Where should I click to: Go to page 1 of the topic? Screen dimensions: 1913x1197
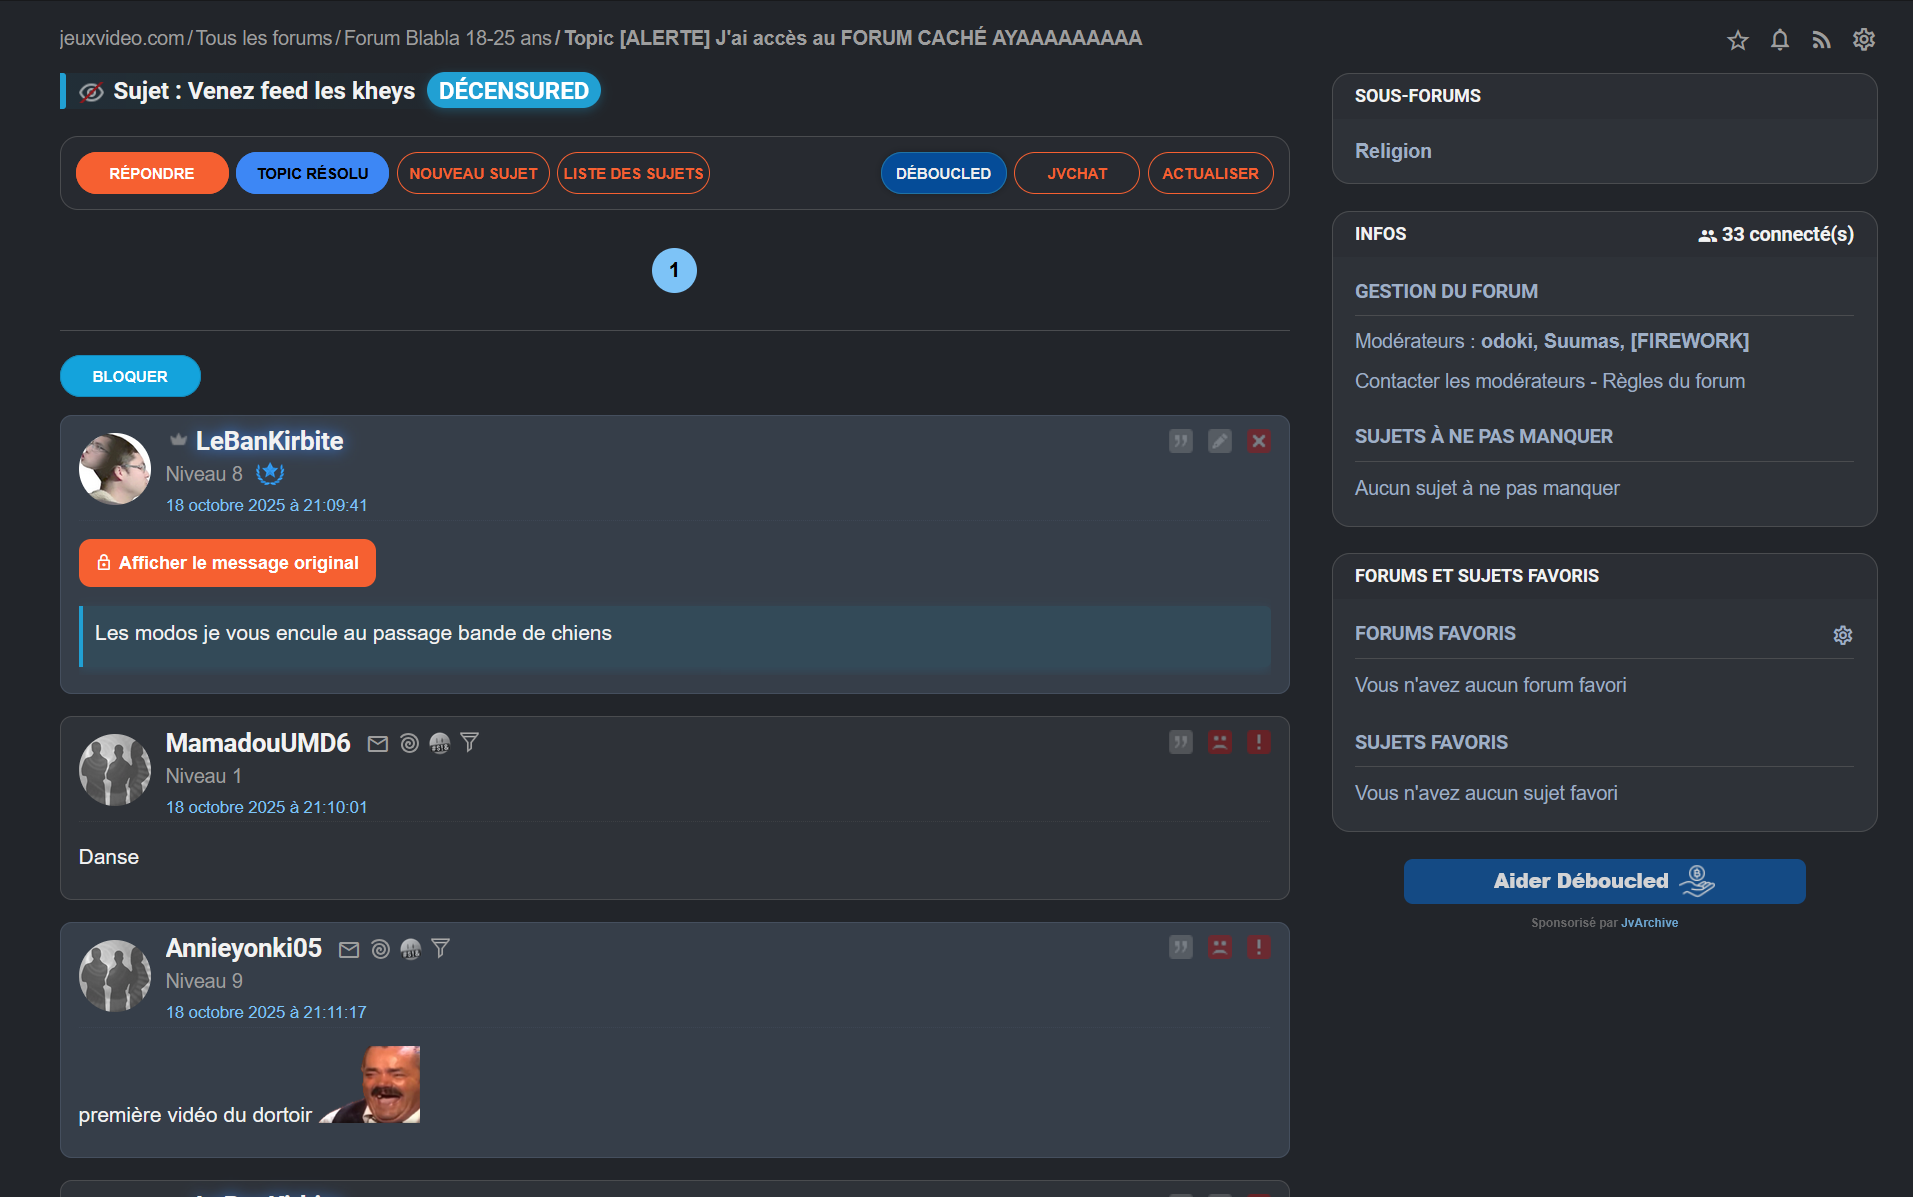point(674,270)
